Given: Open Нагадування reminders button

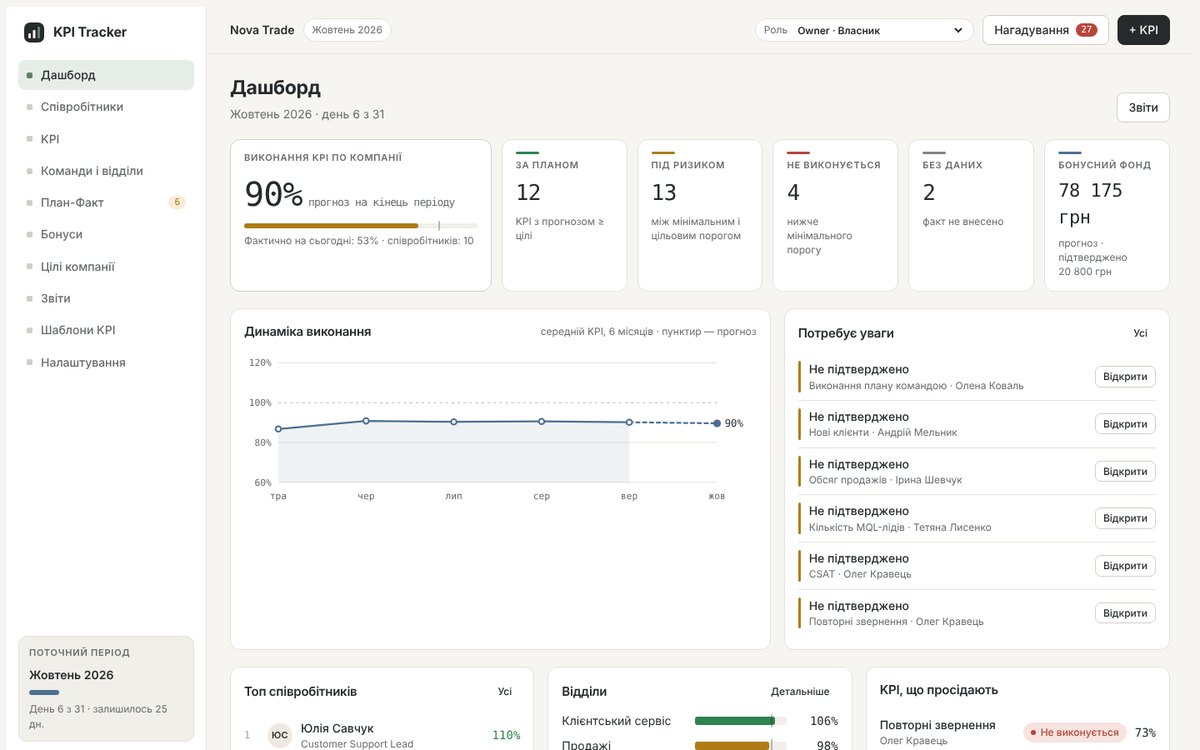Looking at the screenshot, I should coord(1045,30).
